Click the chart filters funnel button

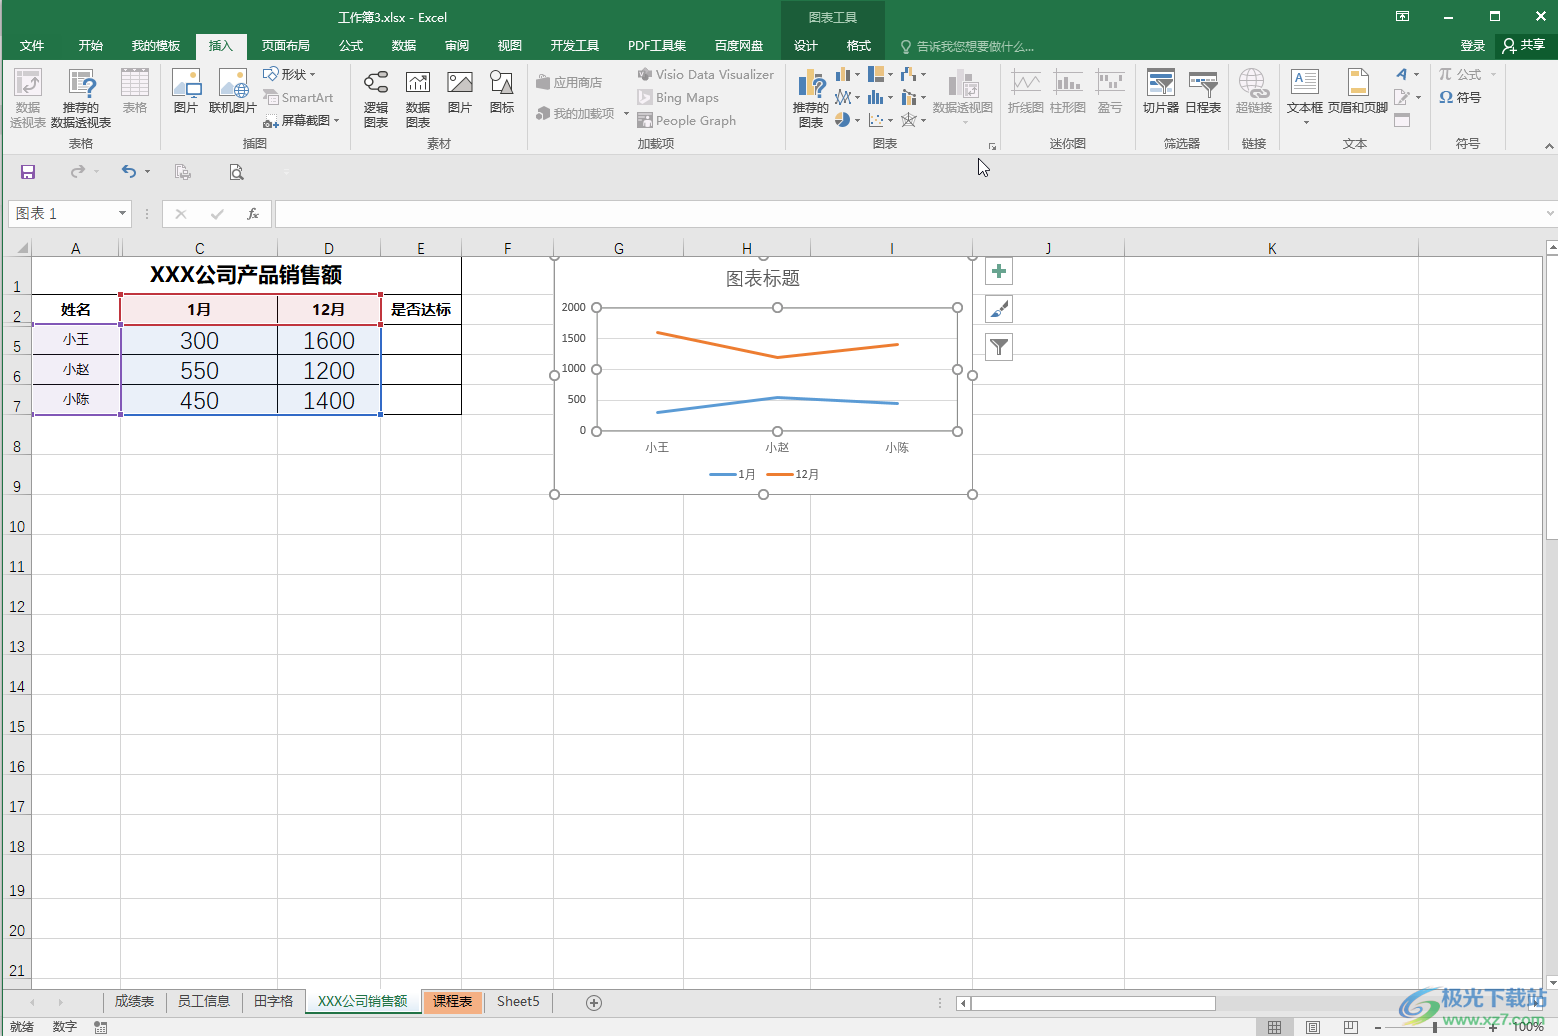999,347
